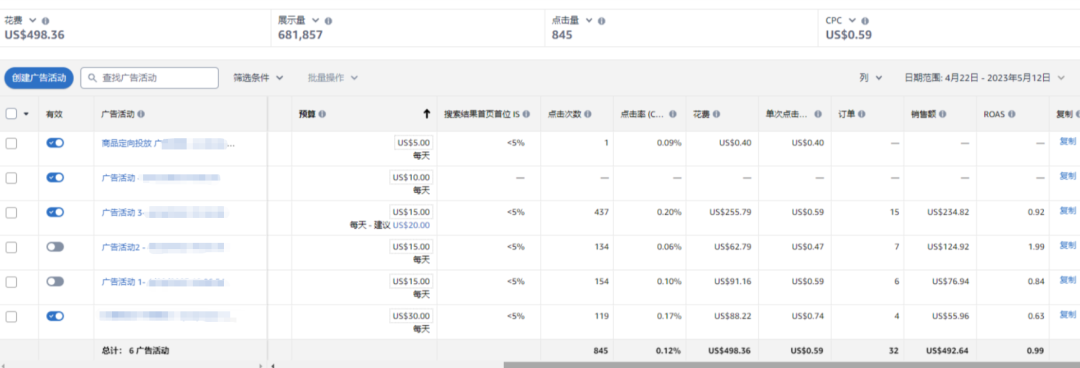Image resolution: width=1080 pixels, height=368 pixels.
Task: Click the info icon next to ROAS header
Action: 1013,114
